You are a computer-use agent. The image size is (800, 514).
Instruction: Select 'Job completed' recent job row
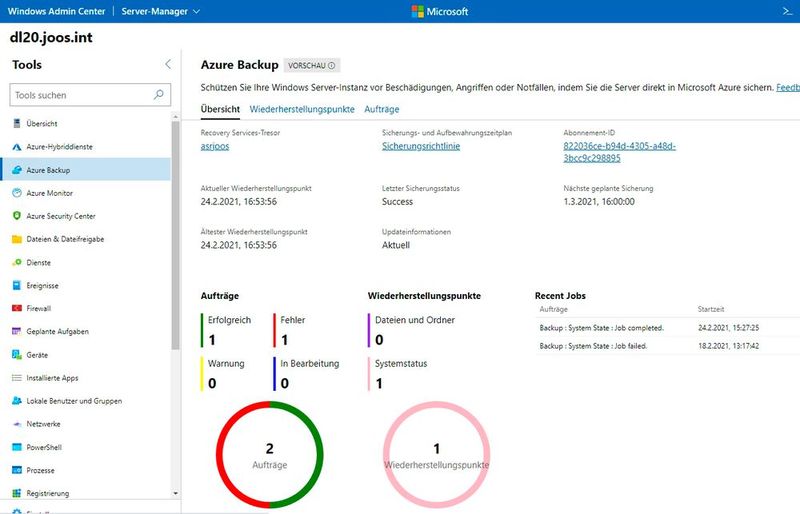667,328
